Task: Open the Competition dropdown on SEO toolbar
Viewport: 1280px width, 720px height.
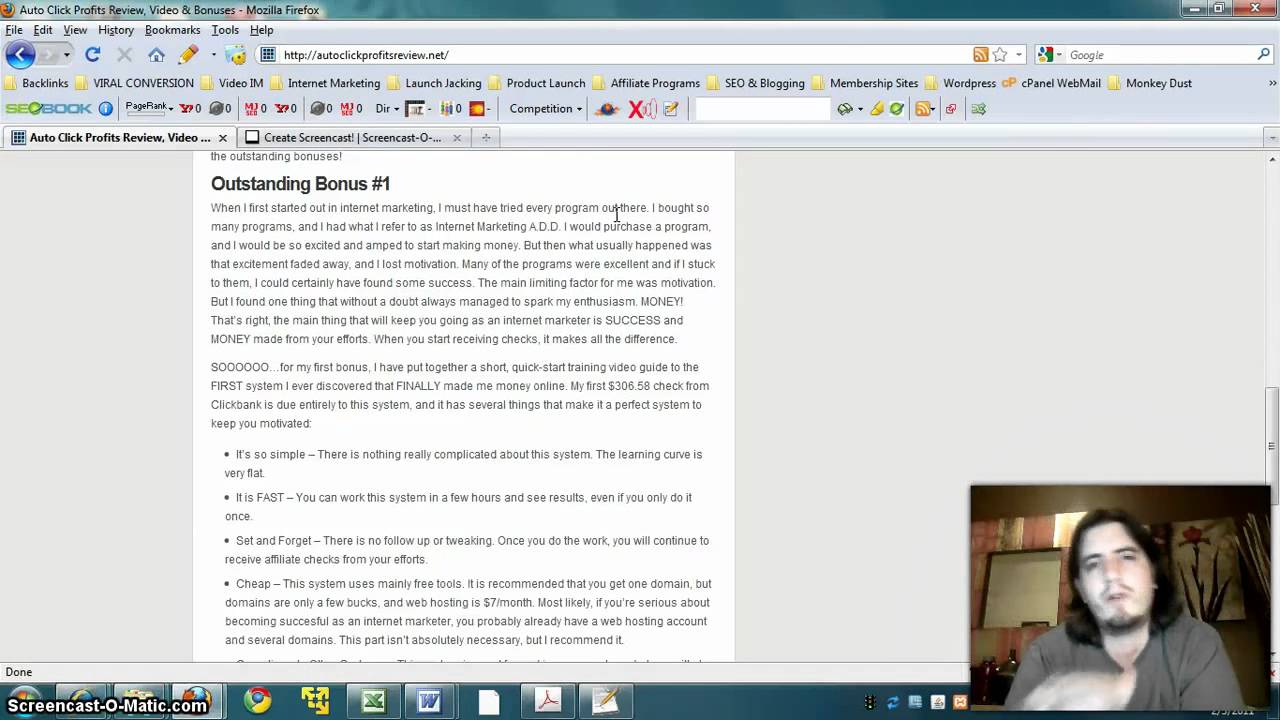Action: click(546, 108)
